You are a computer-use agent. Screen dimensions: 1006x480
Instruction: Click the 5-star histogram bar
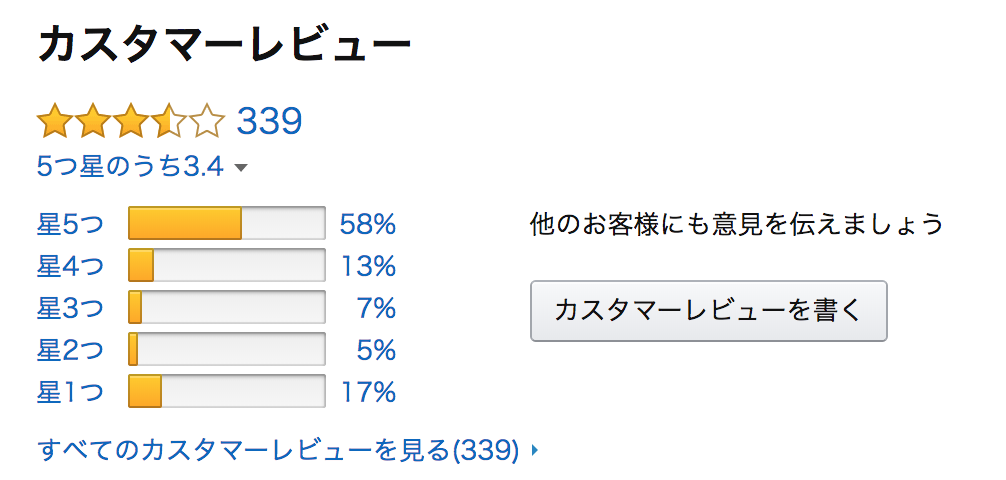(x=227, y=223)
